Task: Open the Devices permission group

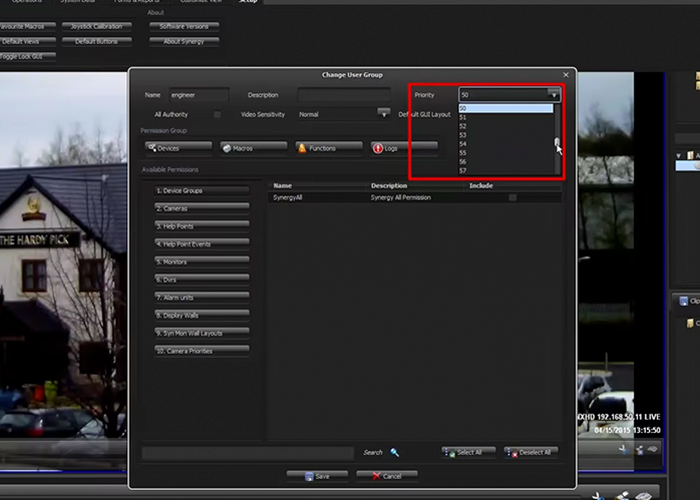Action: tap(179, 148)
